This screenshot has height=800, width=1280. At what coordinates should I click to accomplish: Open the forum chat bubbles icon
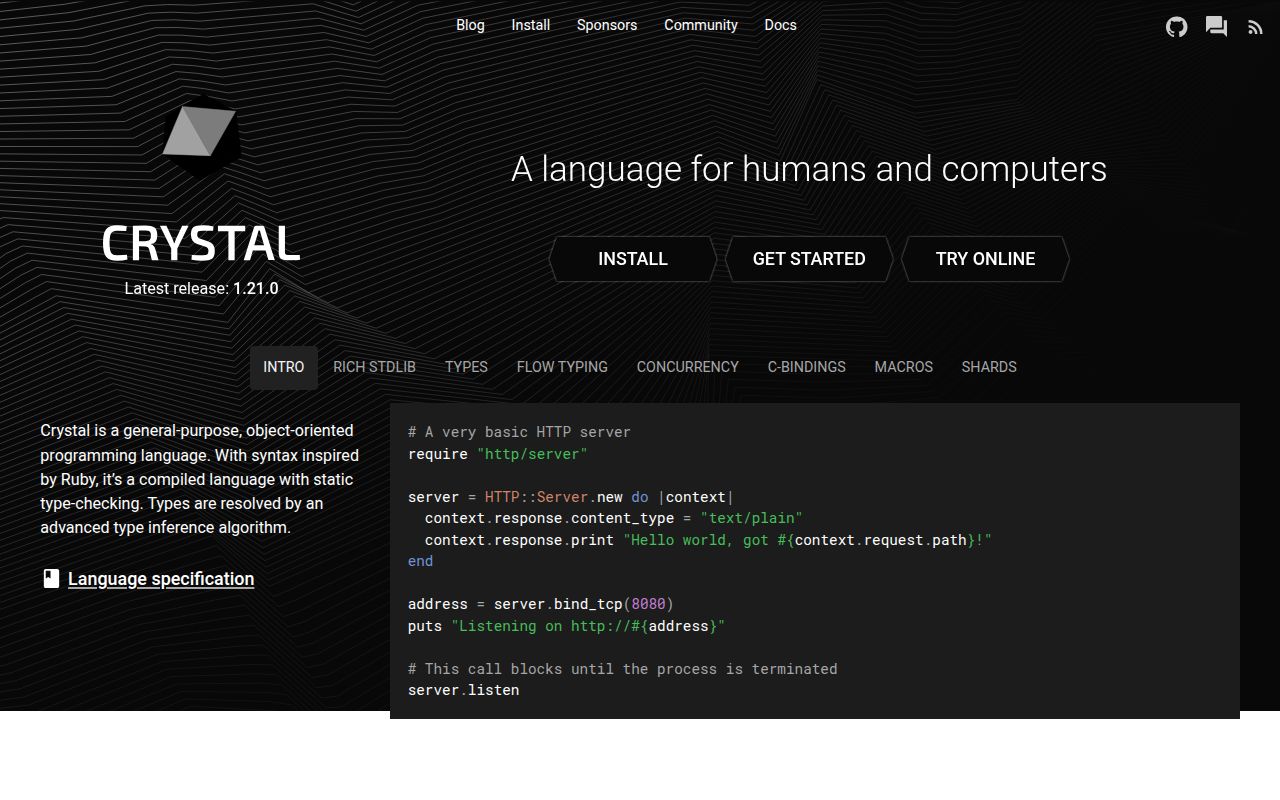[1216, 27]
